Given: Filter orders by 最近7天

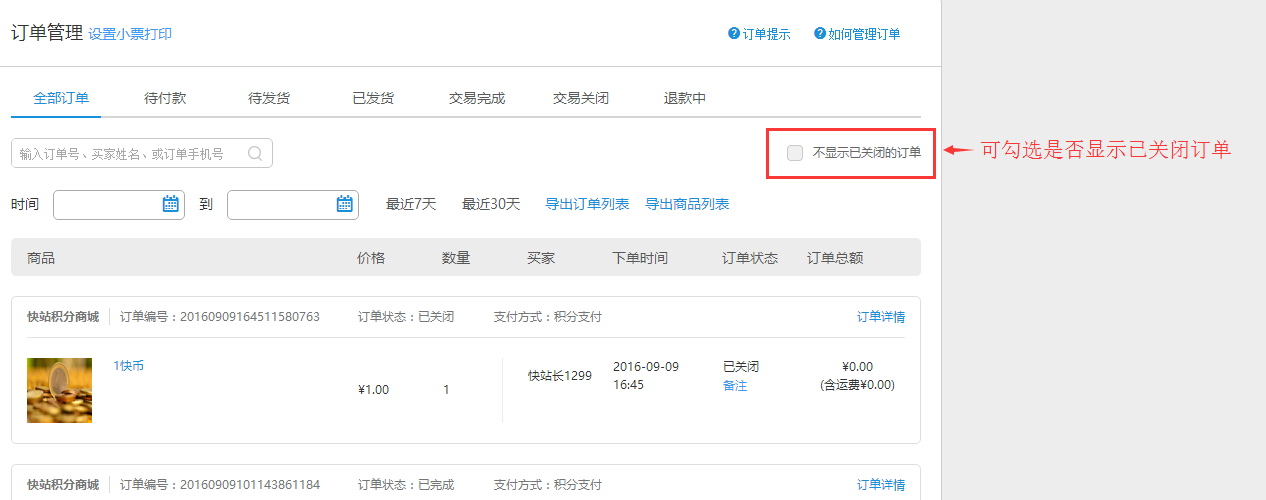Looking at the screenshot, I should click(x=411, y=204).
